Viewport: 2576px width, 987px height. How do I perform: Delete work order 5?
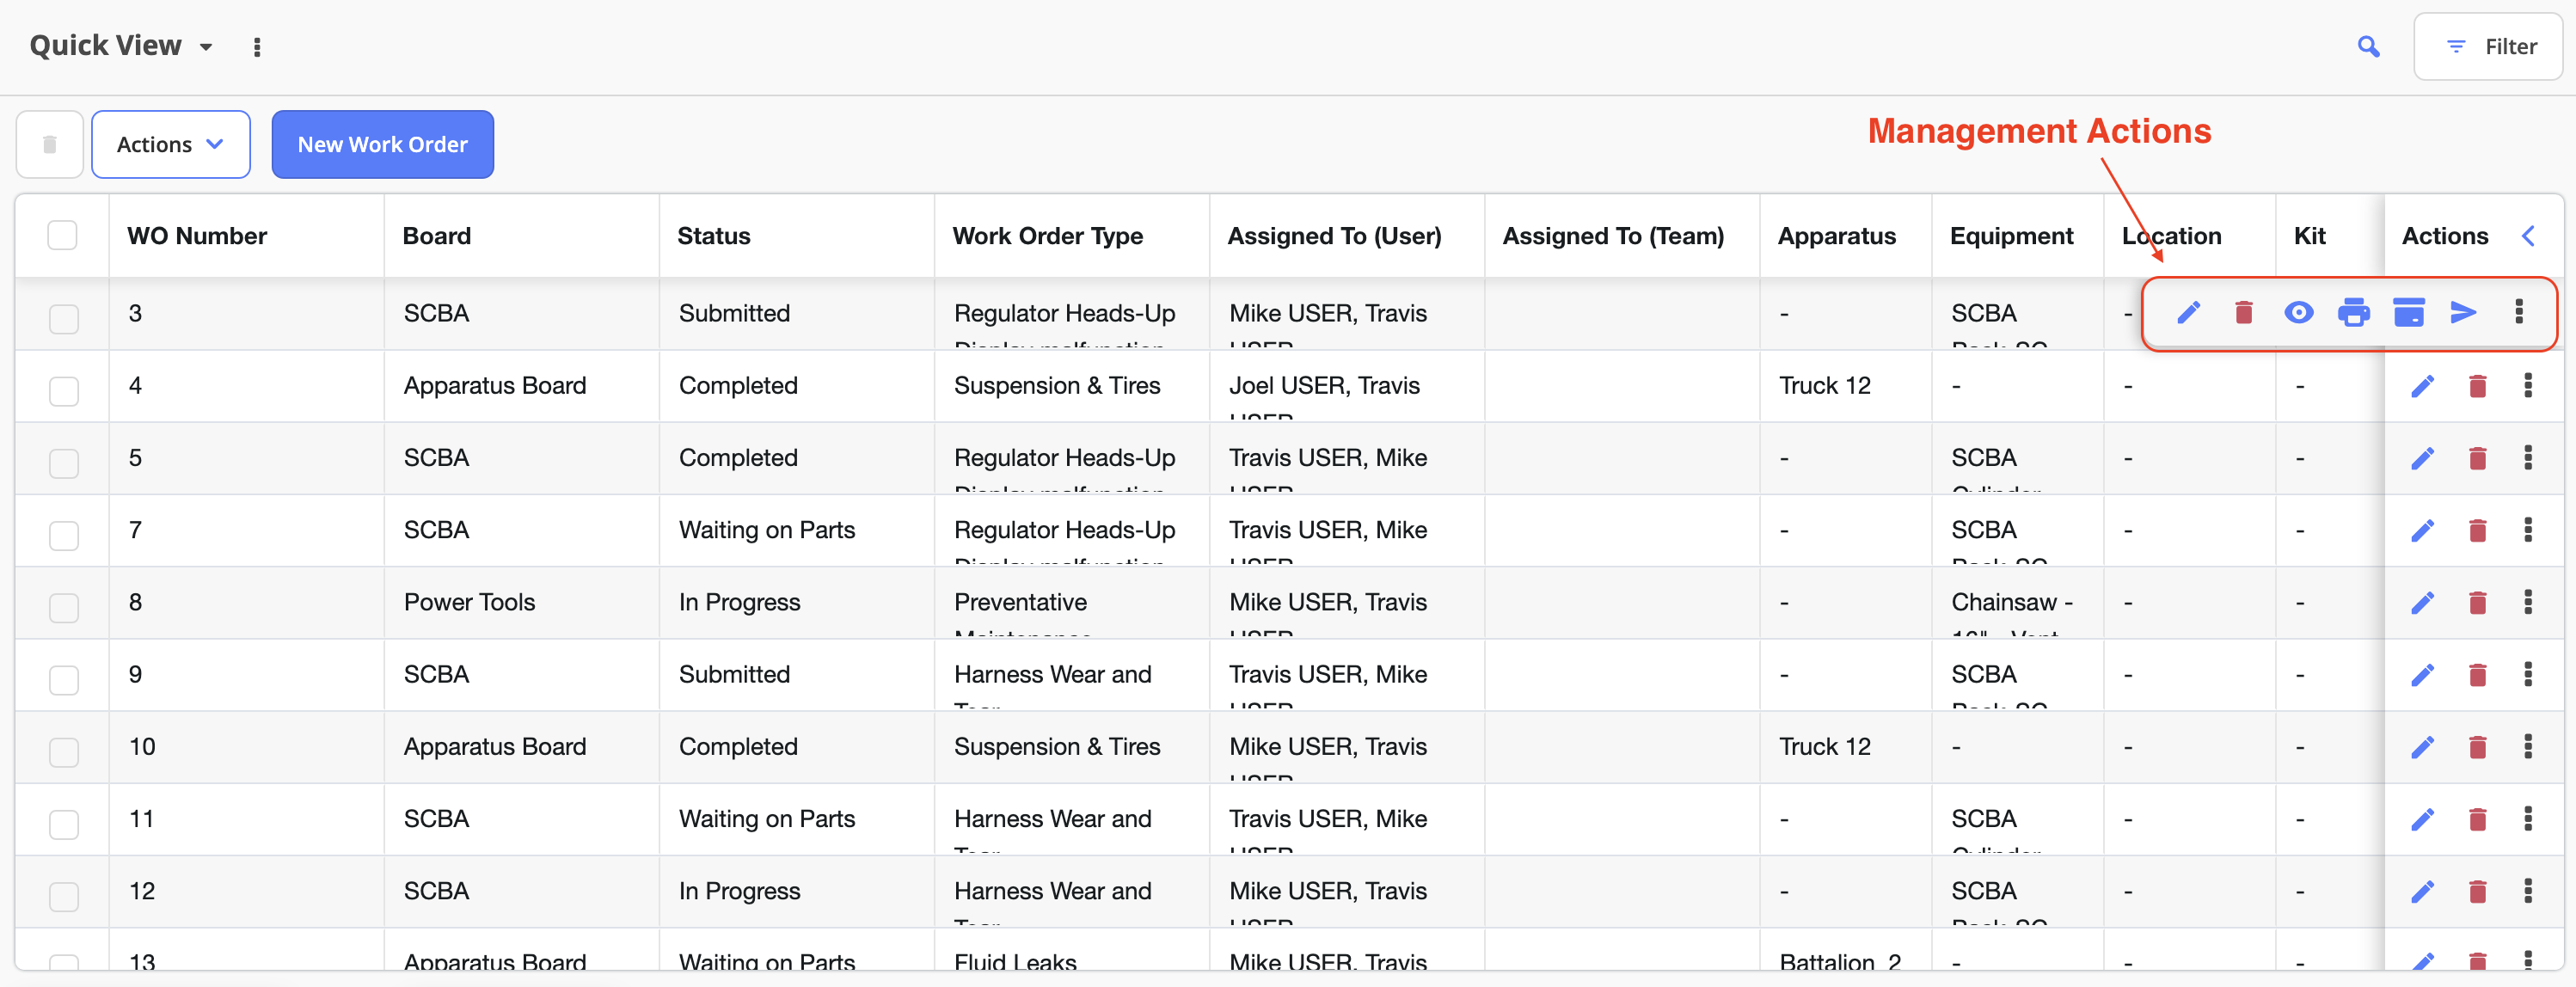click(2478, 458)
